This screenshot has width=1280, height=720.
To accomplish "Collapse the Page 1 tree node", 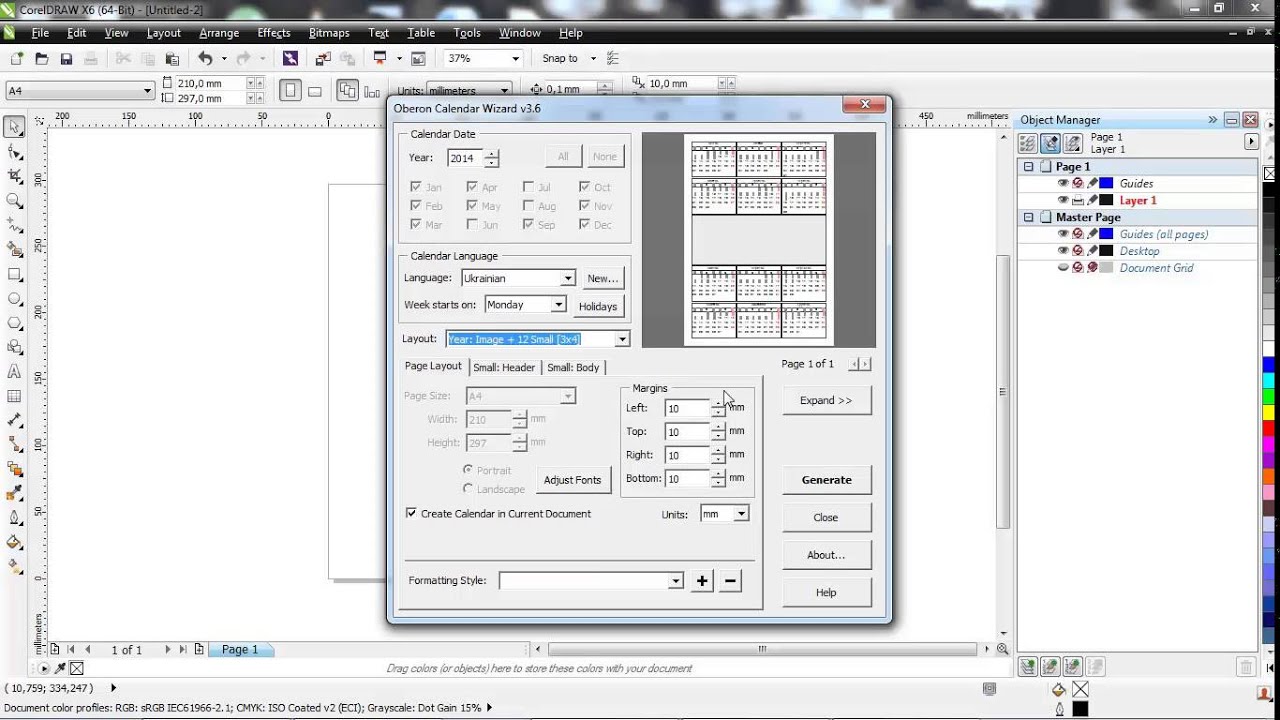I will [x=1028, y=167].
